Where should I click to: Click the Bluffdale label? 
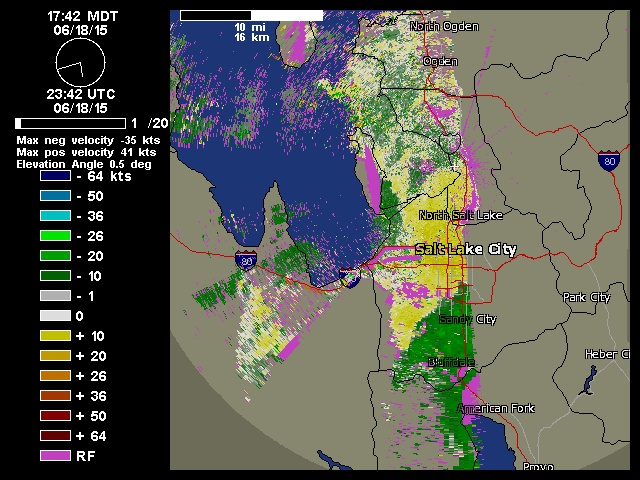click(451, 362)
